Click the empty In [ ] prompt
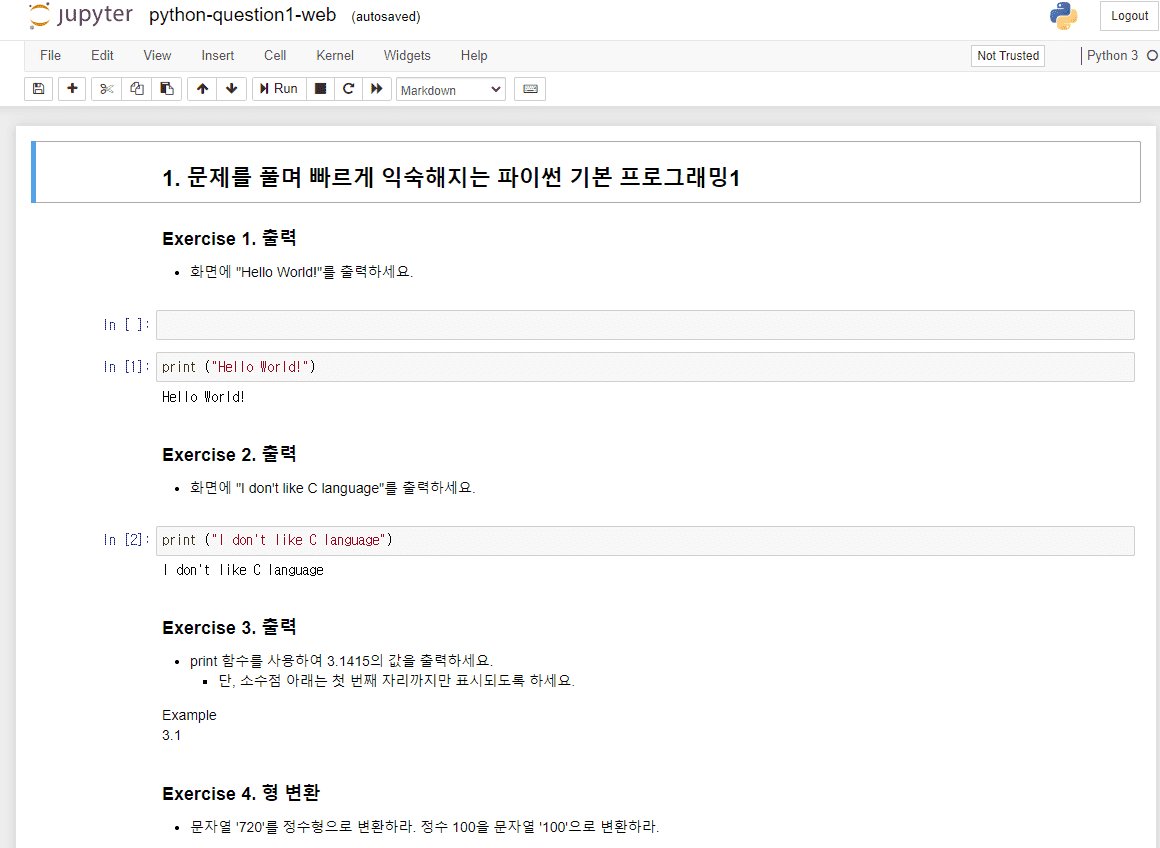The width and height of the screenshot is (1160, 848). [127, 325]
